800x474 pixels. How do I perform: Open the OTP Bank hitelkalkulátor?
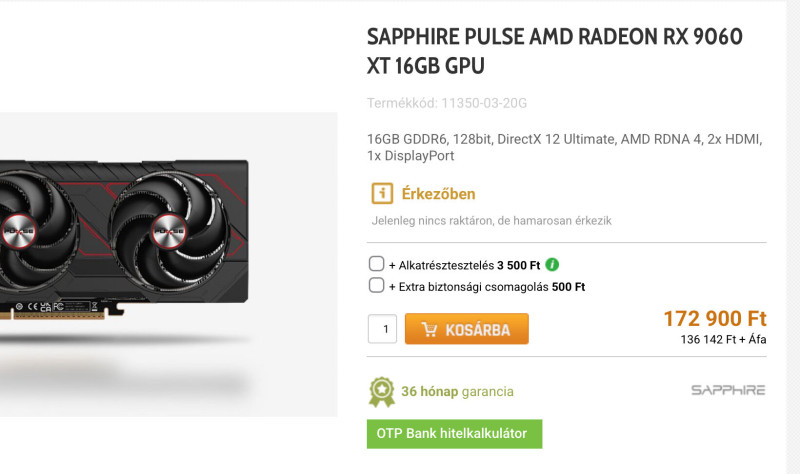[x=455, y=434]
